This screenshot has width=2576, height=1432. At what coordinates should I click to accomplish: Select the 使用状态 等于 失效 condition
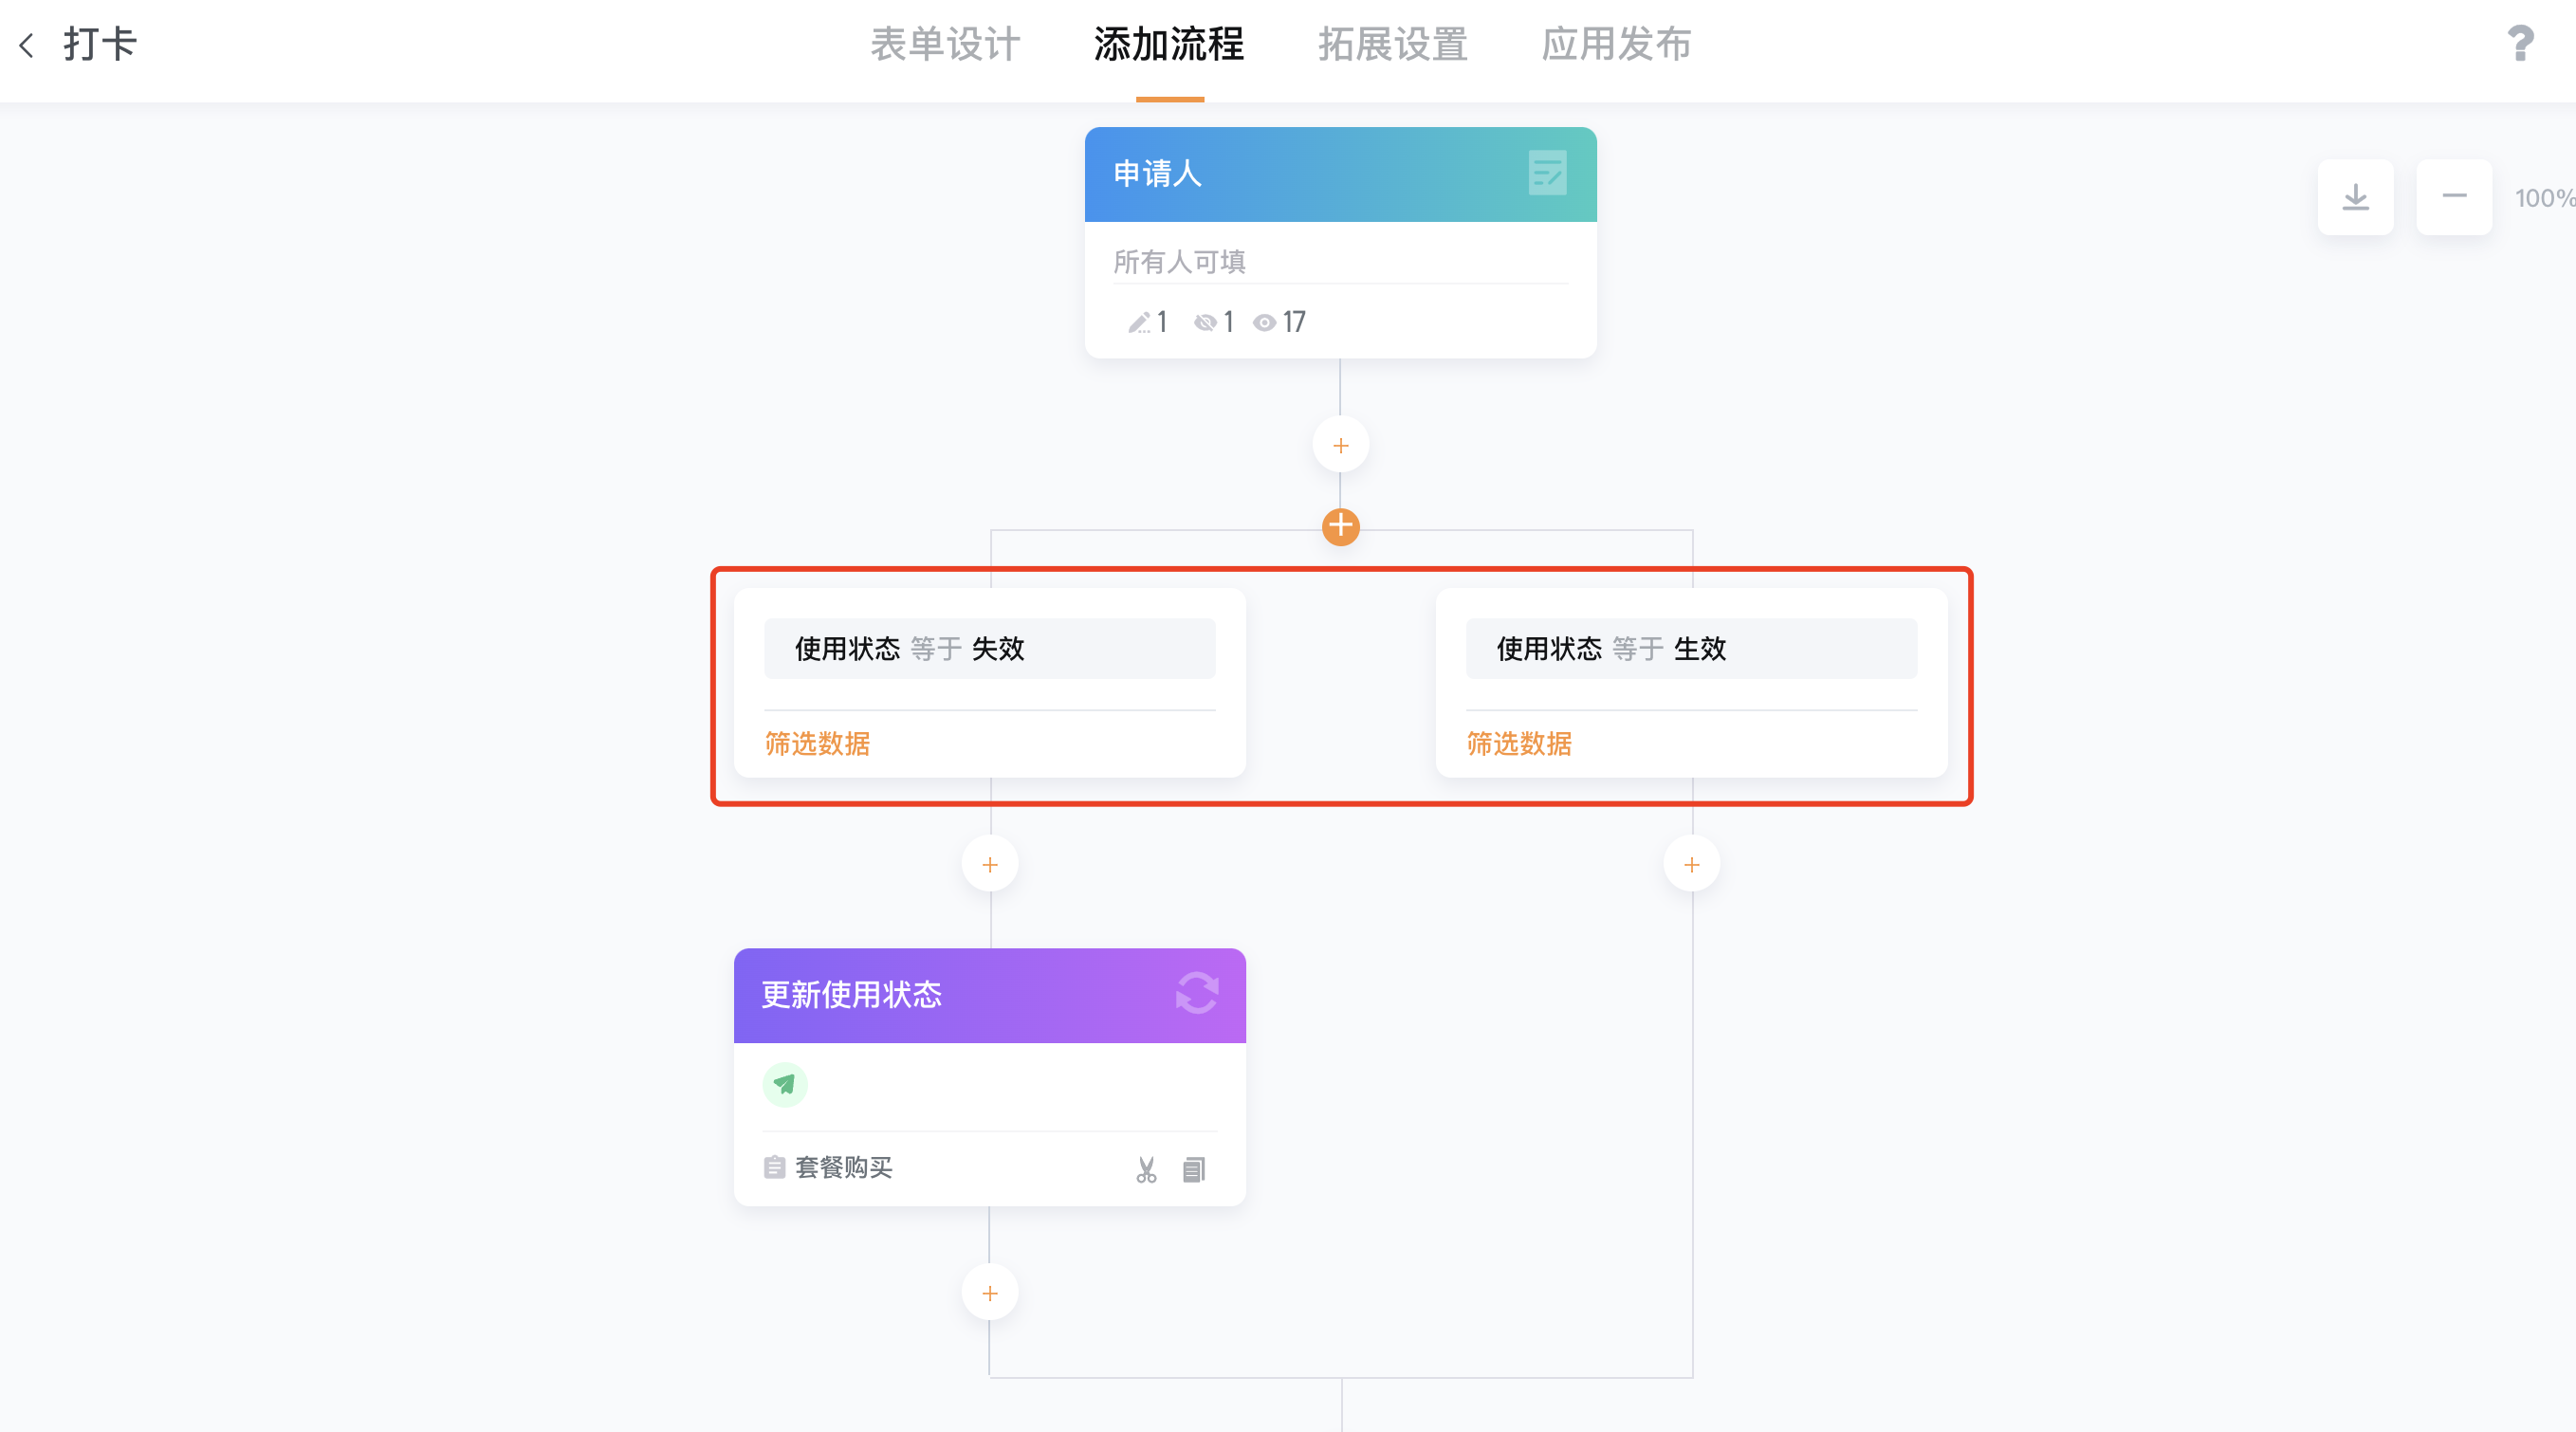pyautogui.click(x=990, y=649)
